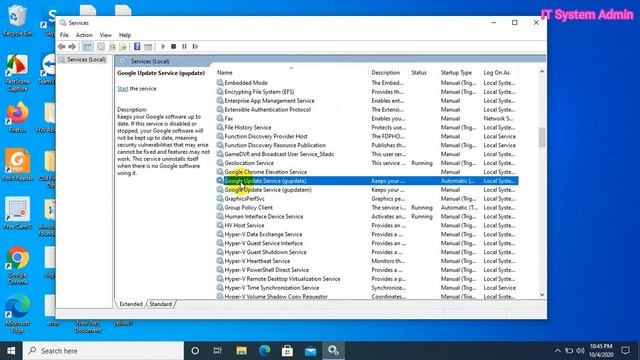Viewport: 640px width, 360px height.
Task: Sort by the Startup Type column header
Action: (456, 73)
